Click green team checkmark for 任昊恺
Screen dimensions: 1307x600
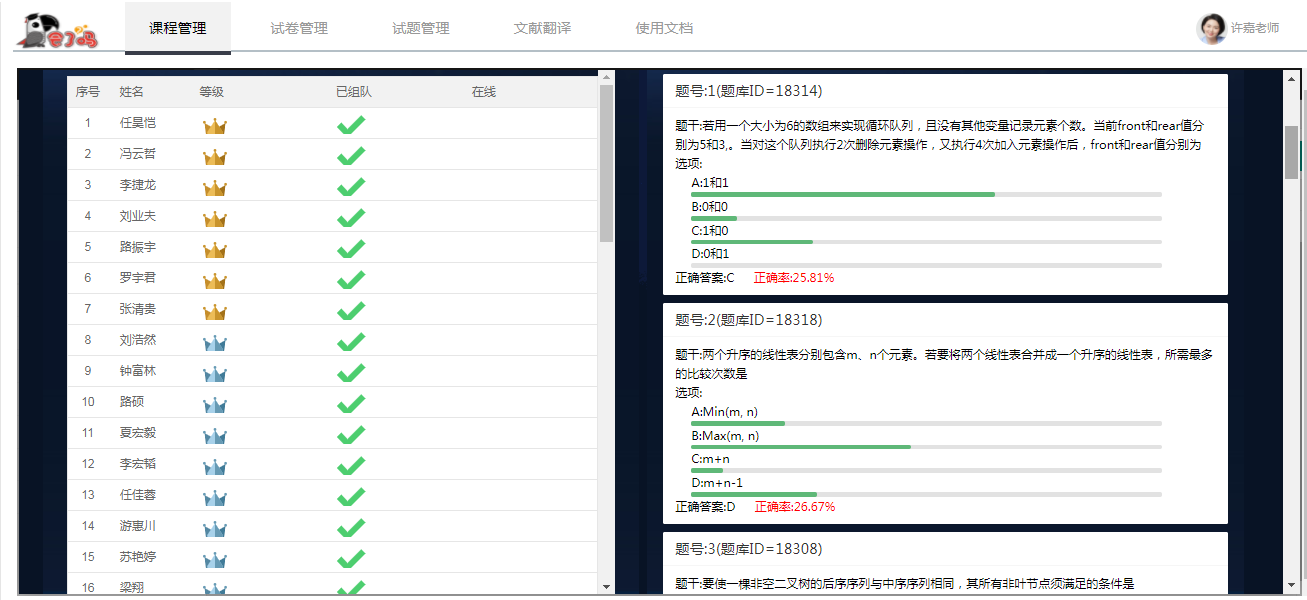click(x=350, y=125)
